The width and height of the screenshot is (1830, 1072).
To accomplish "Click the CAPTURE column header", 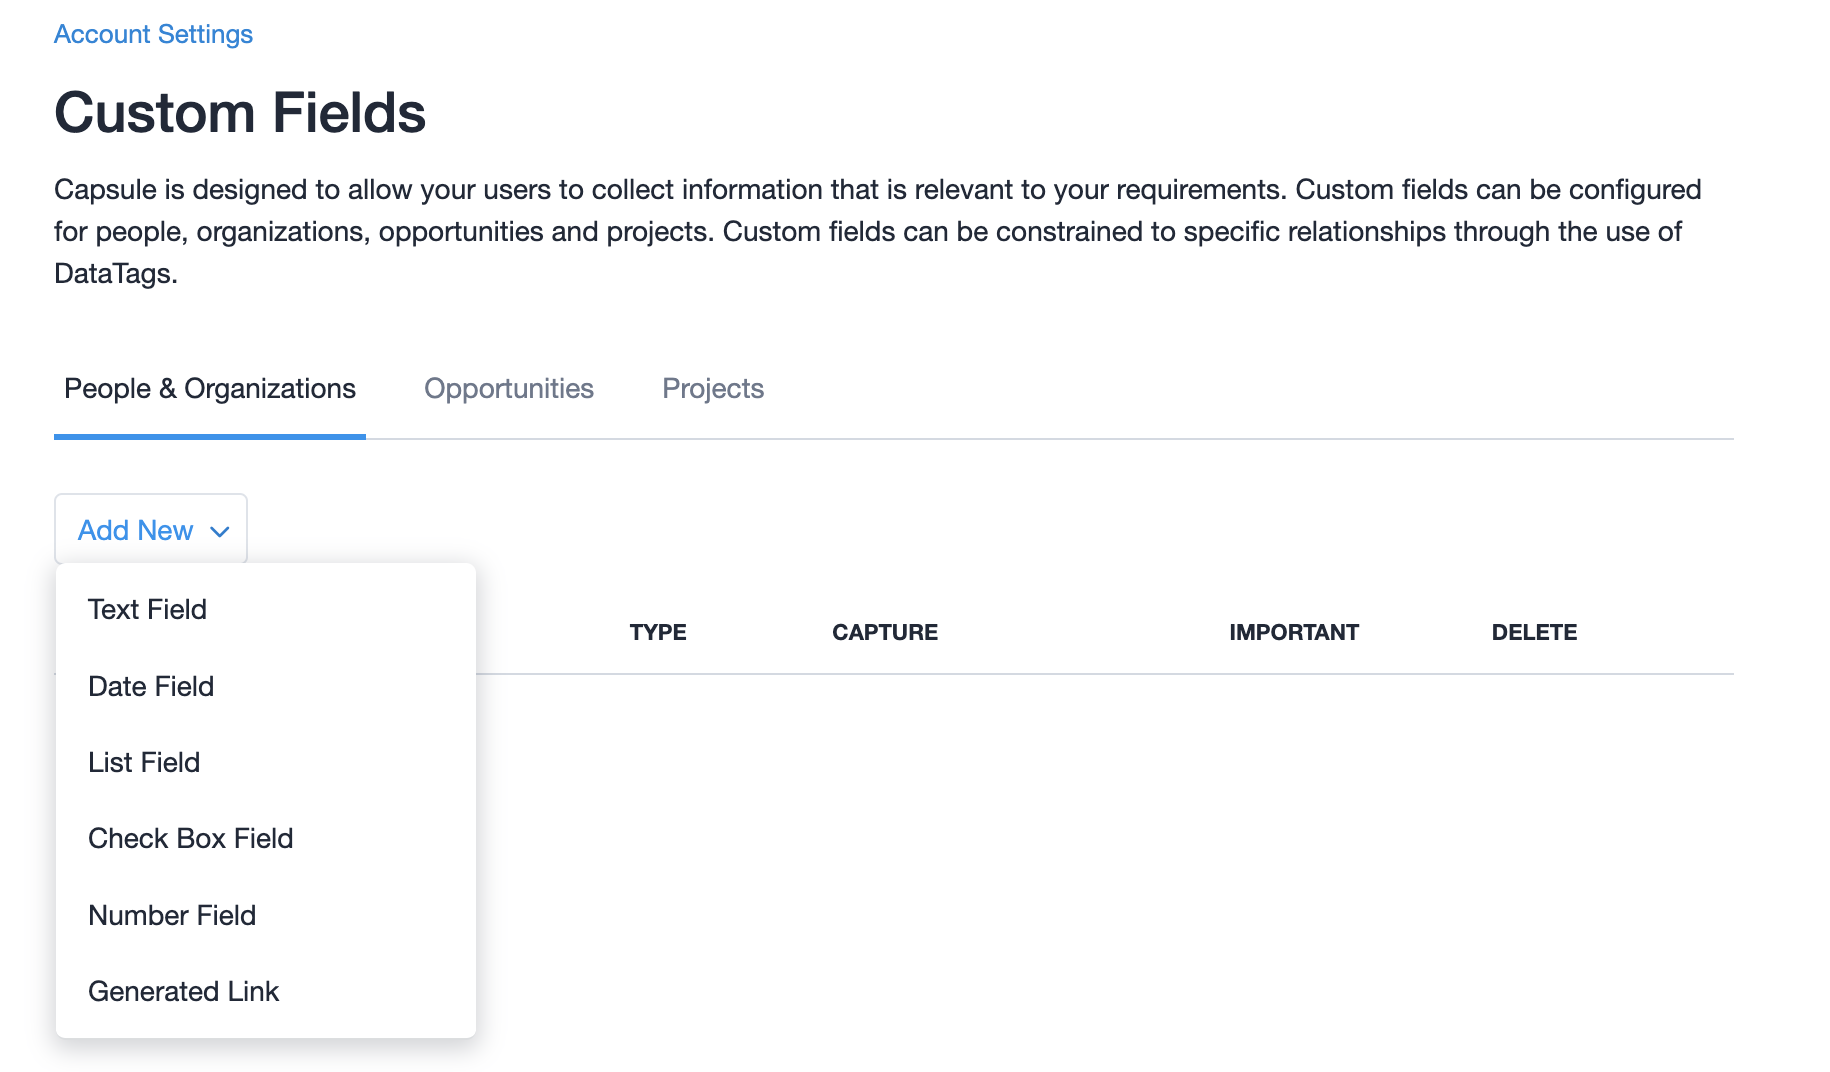I will 884,632.
